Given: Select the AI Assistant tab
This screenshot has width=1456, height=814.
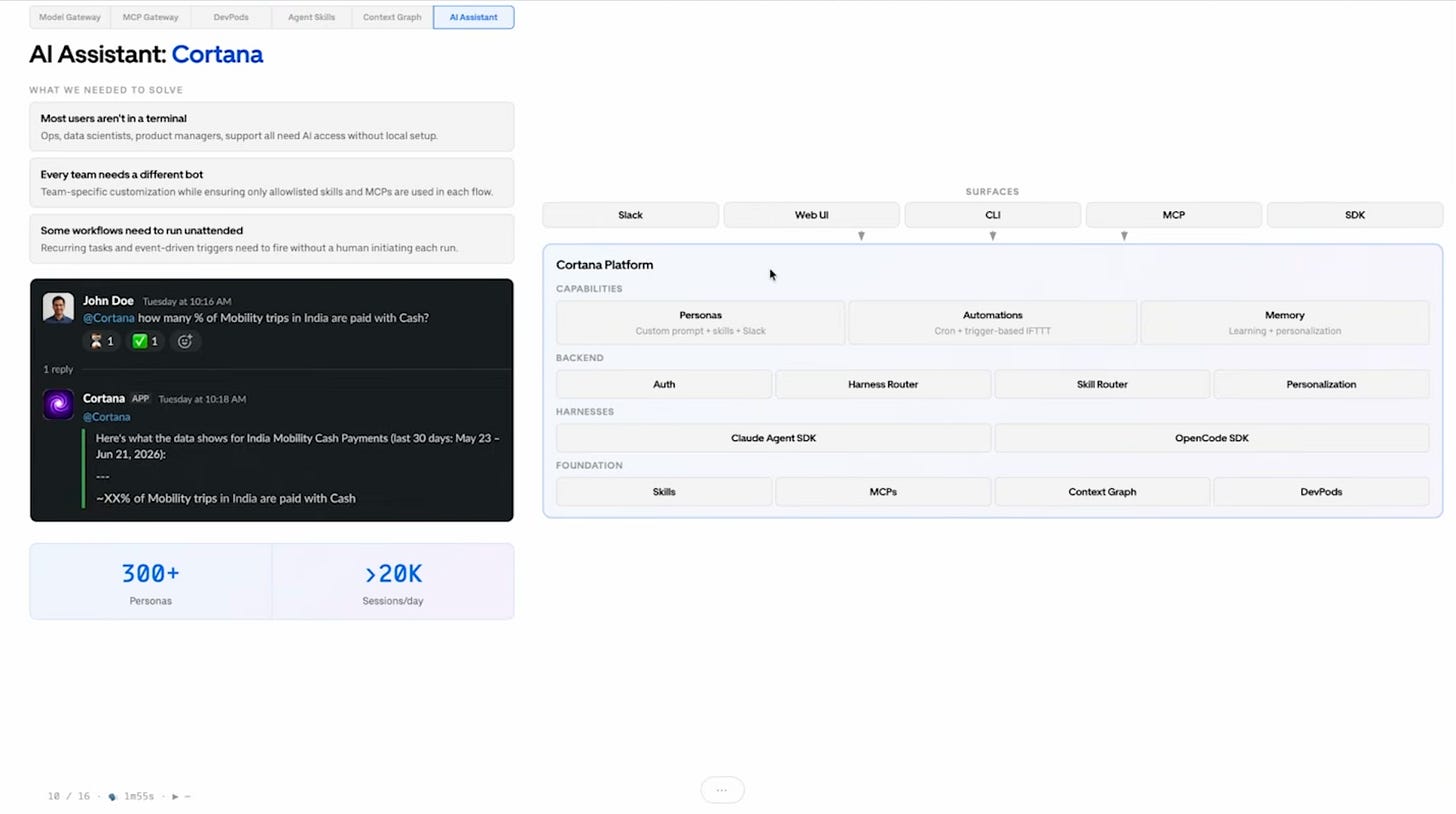Looking at the screenshot, I should (473, 17).
